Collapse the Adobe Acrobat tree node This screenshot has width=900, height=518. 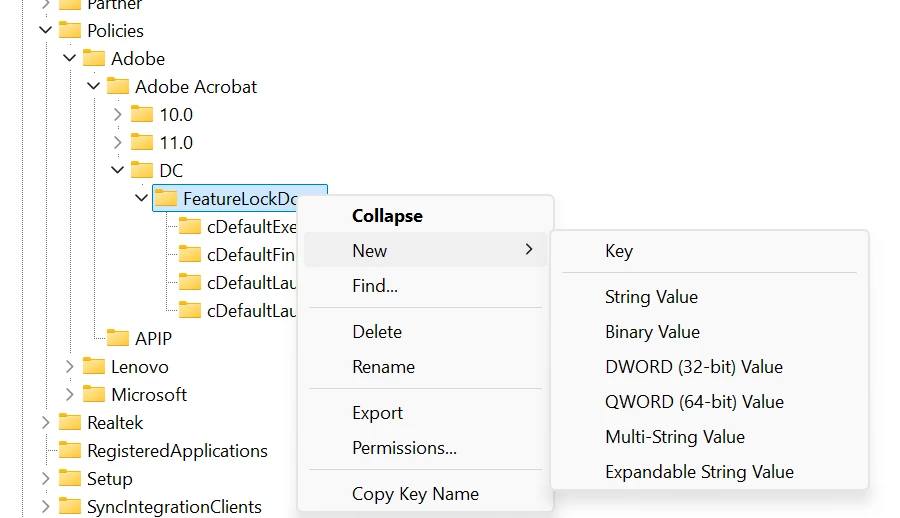click(x=94, y=86)
